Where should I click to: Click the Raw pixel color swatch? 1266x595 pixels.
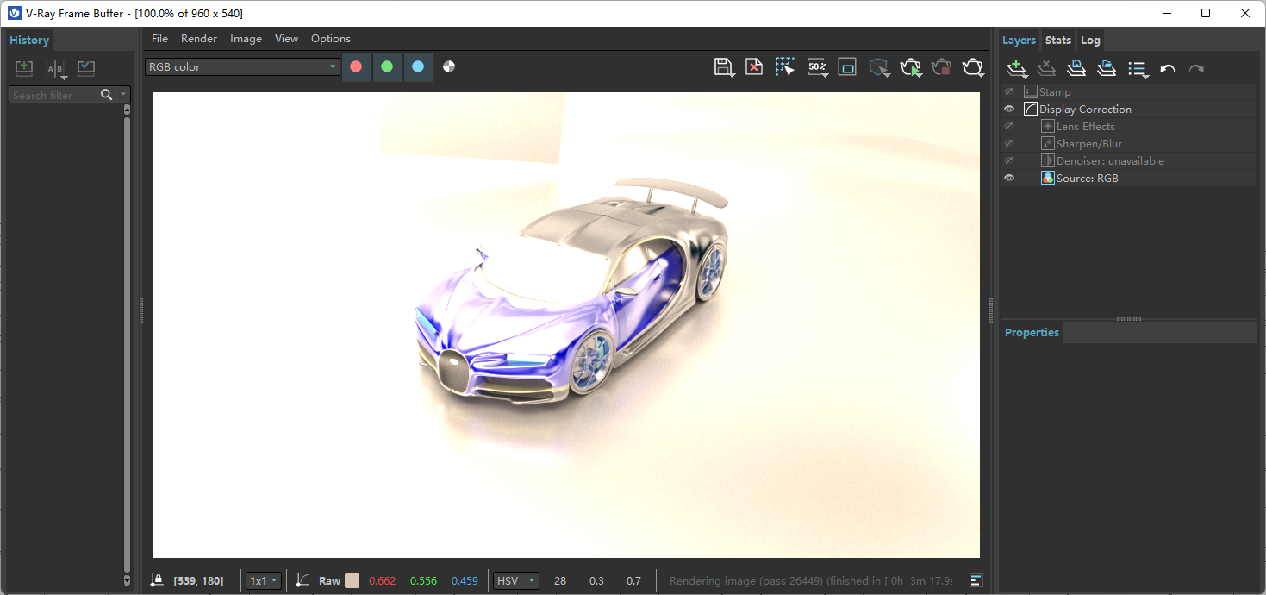352,581
